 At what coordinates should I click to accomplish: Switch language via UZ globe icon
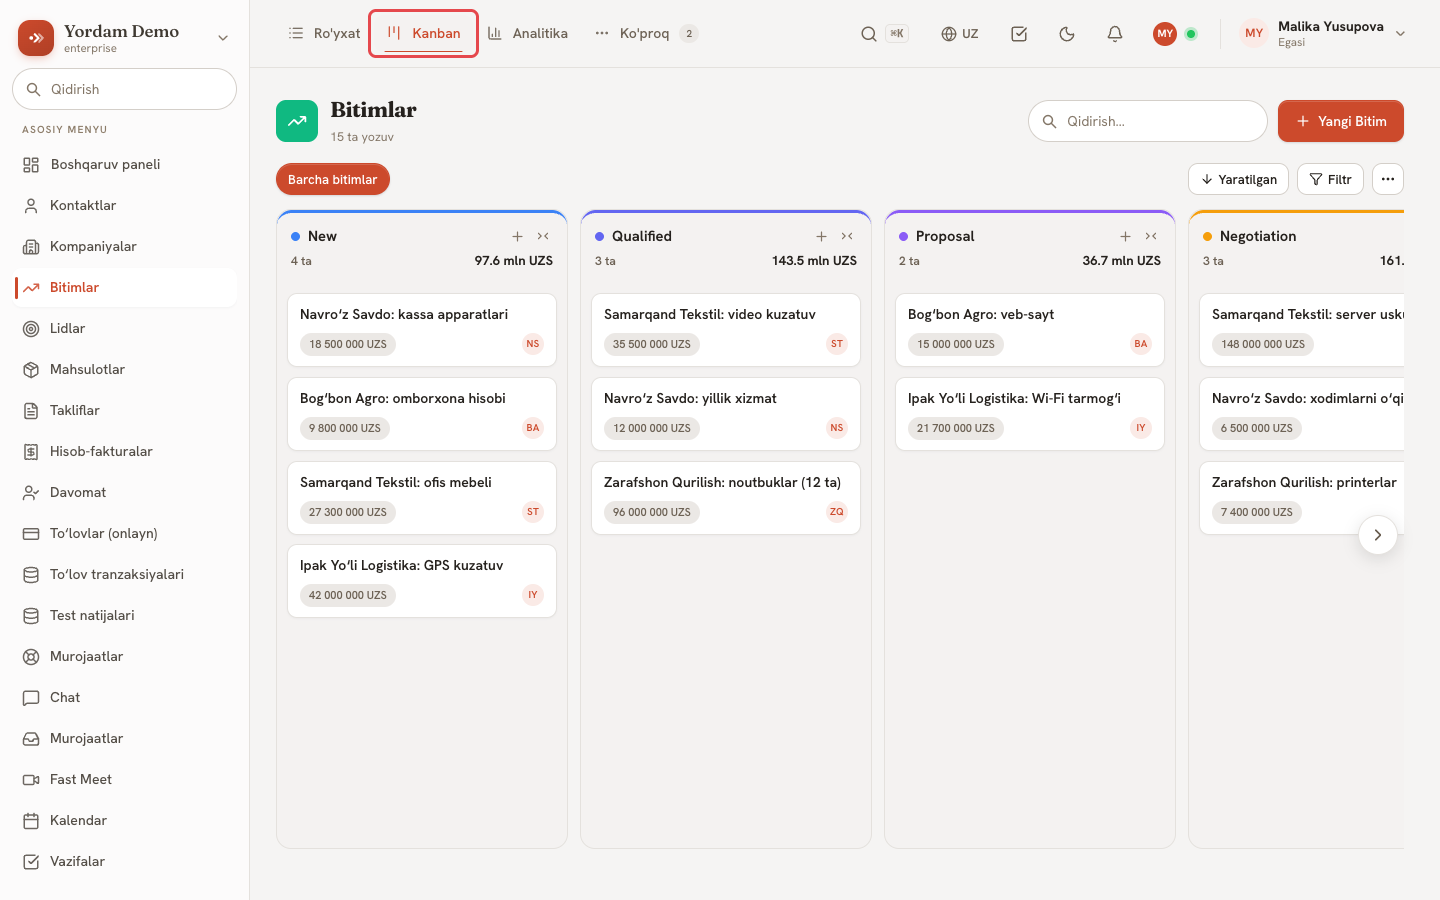pyautogui.click(x=960, y=34)
